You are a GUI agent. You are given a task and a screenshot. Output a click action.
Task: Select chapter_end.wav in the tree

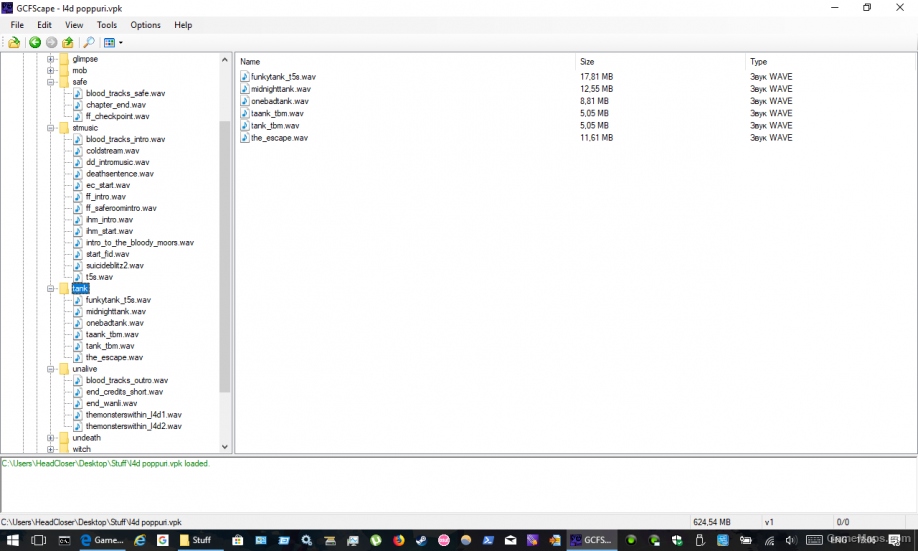[116, 105]
